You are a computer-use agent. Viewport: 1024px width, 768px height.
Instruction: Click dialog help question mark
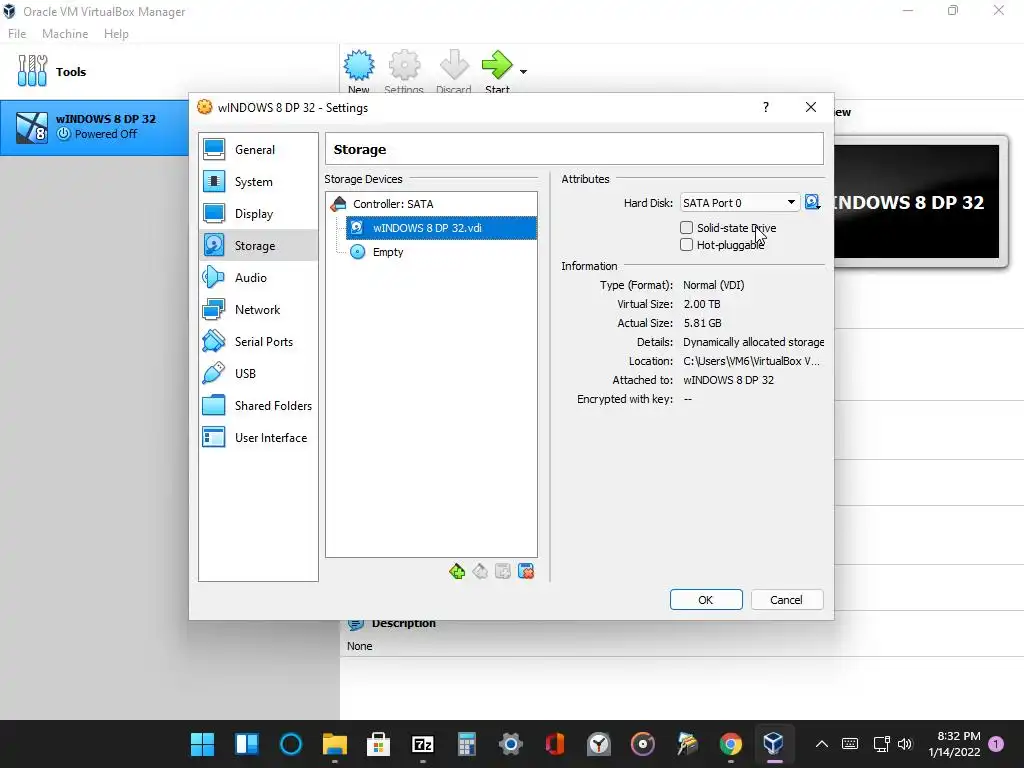coord(766,107)
